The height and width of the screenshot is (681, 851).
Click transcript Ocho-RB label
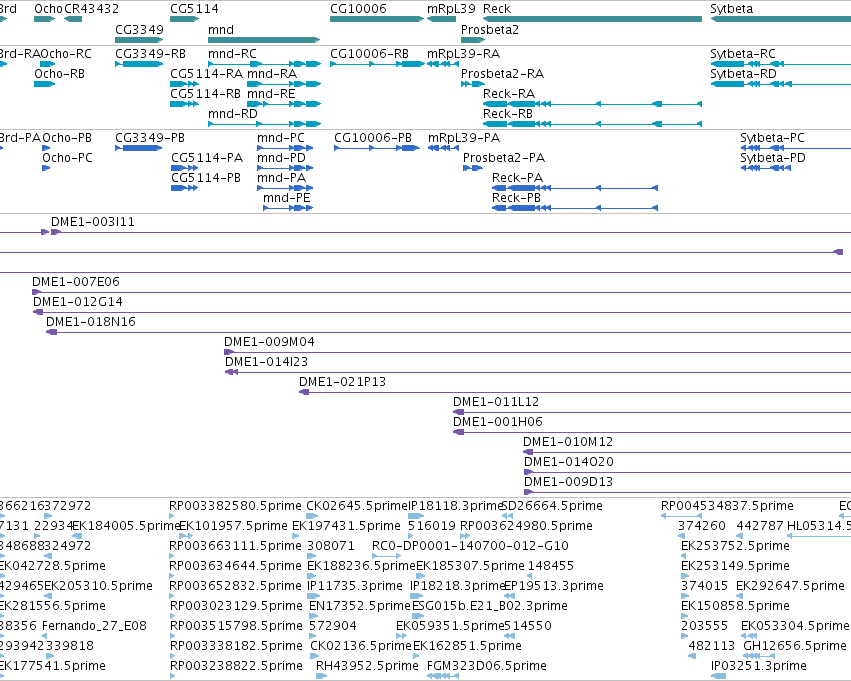[x=59, y=74]
